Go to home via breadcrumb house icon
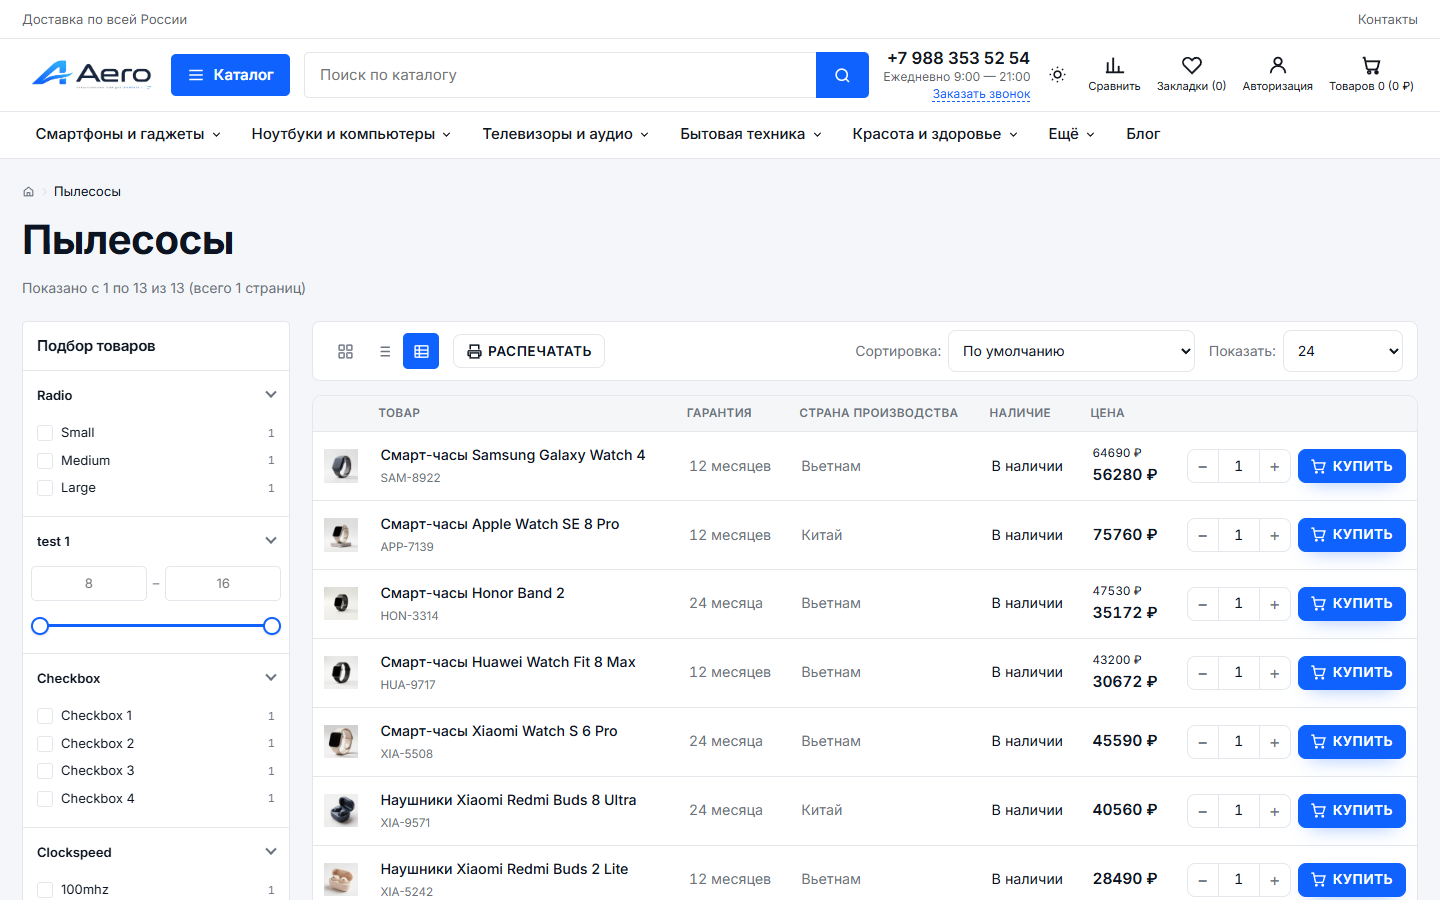The width and height of the screenshot is (1440, 900). [29, 192]
